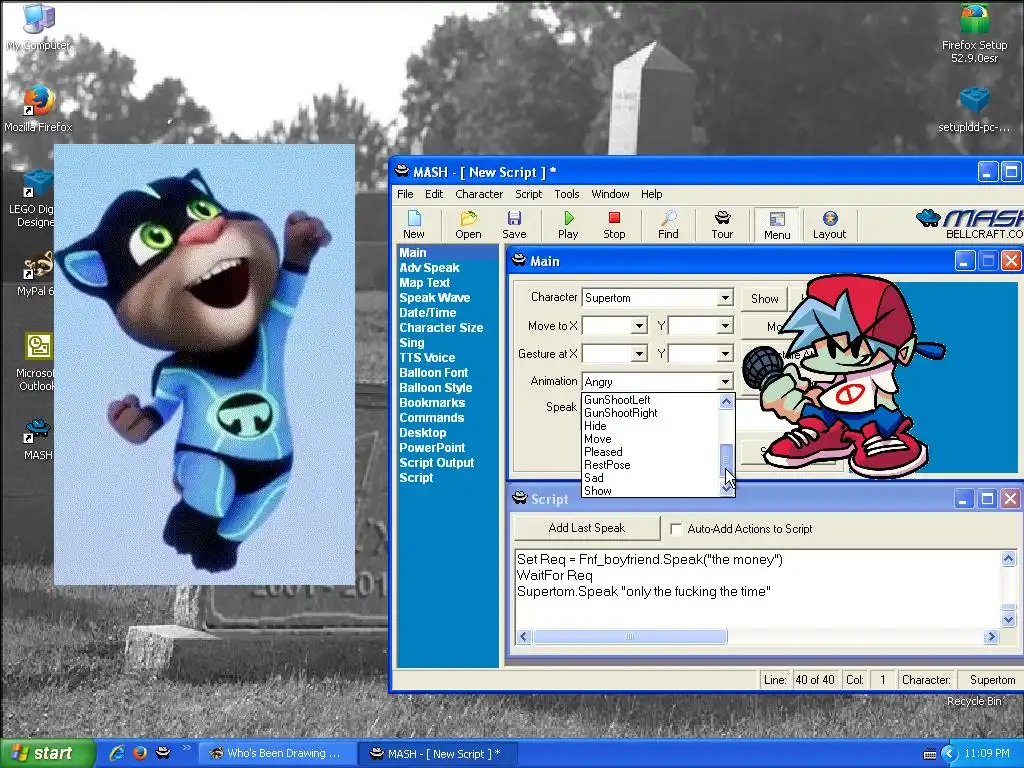The image size is (1024, 768).
Task: Click the Layout toolbar icon
Action: pos(829,225)
